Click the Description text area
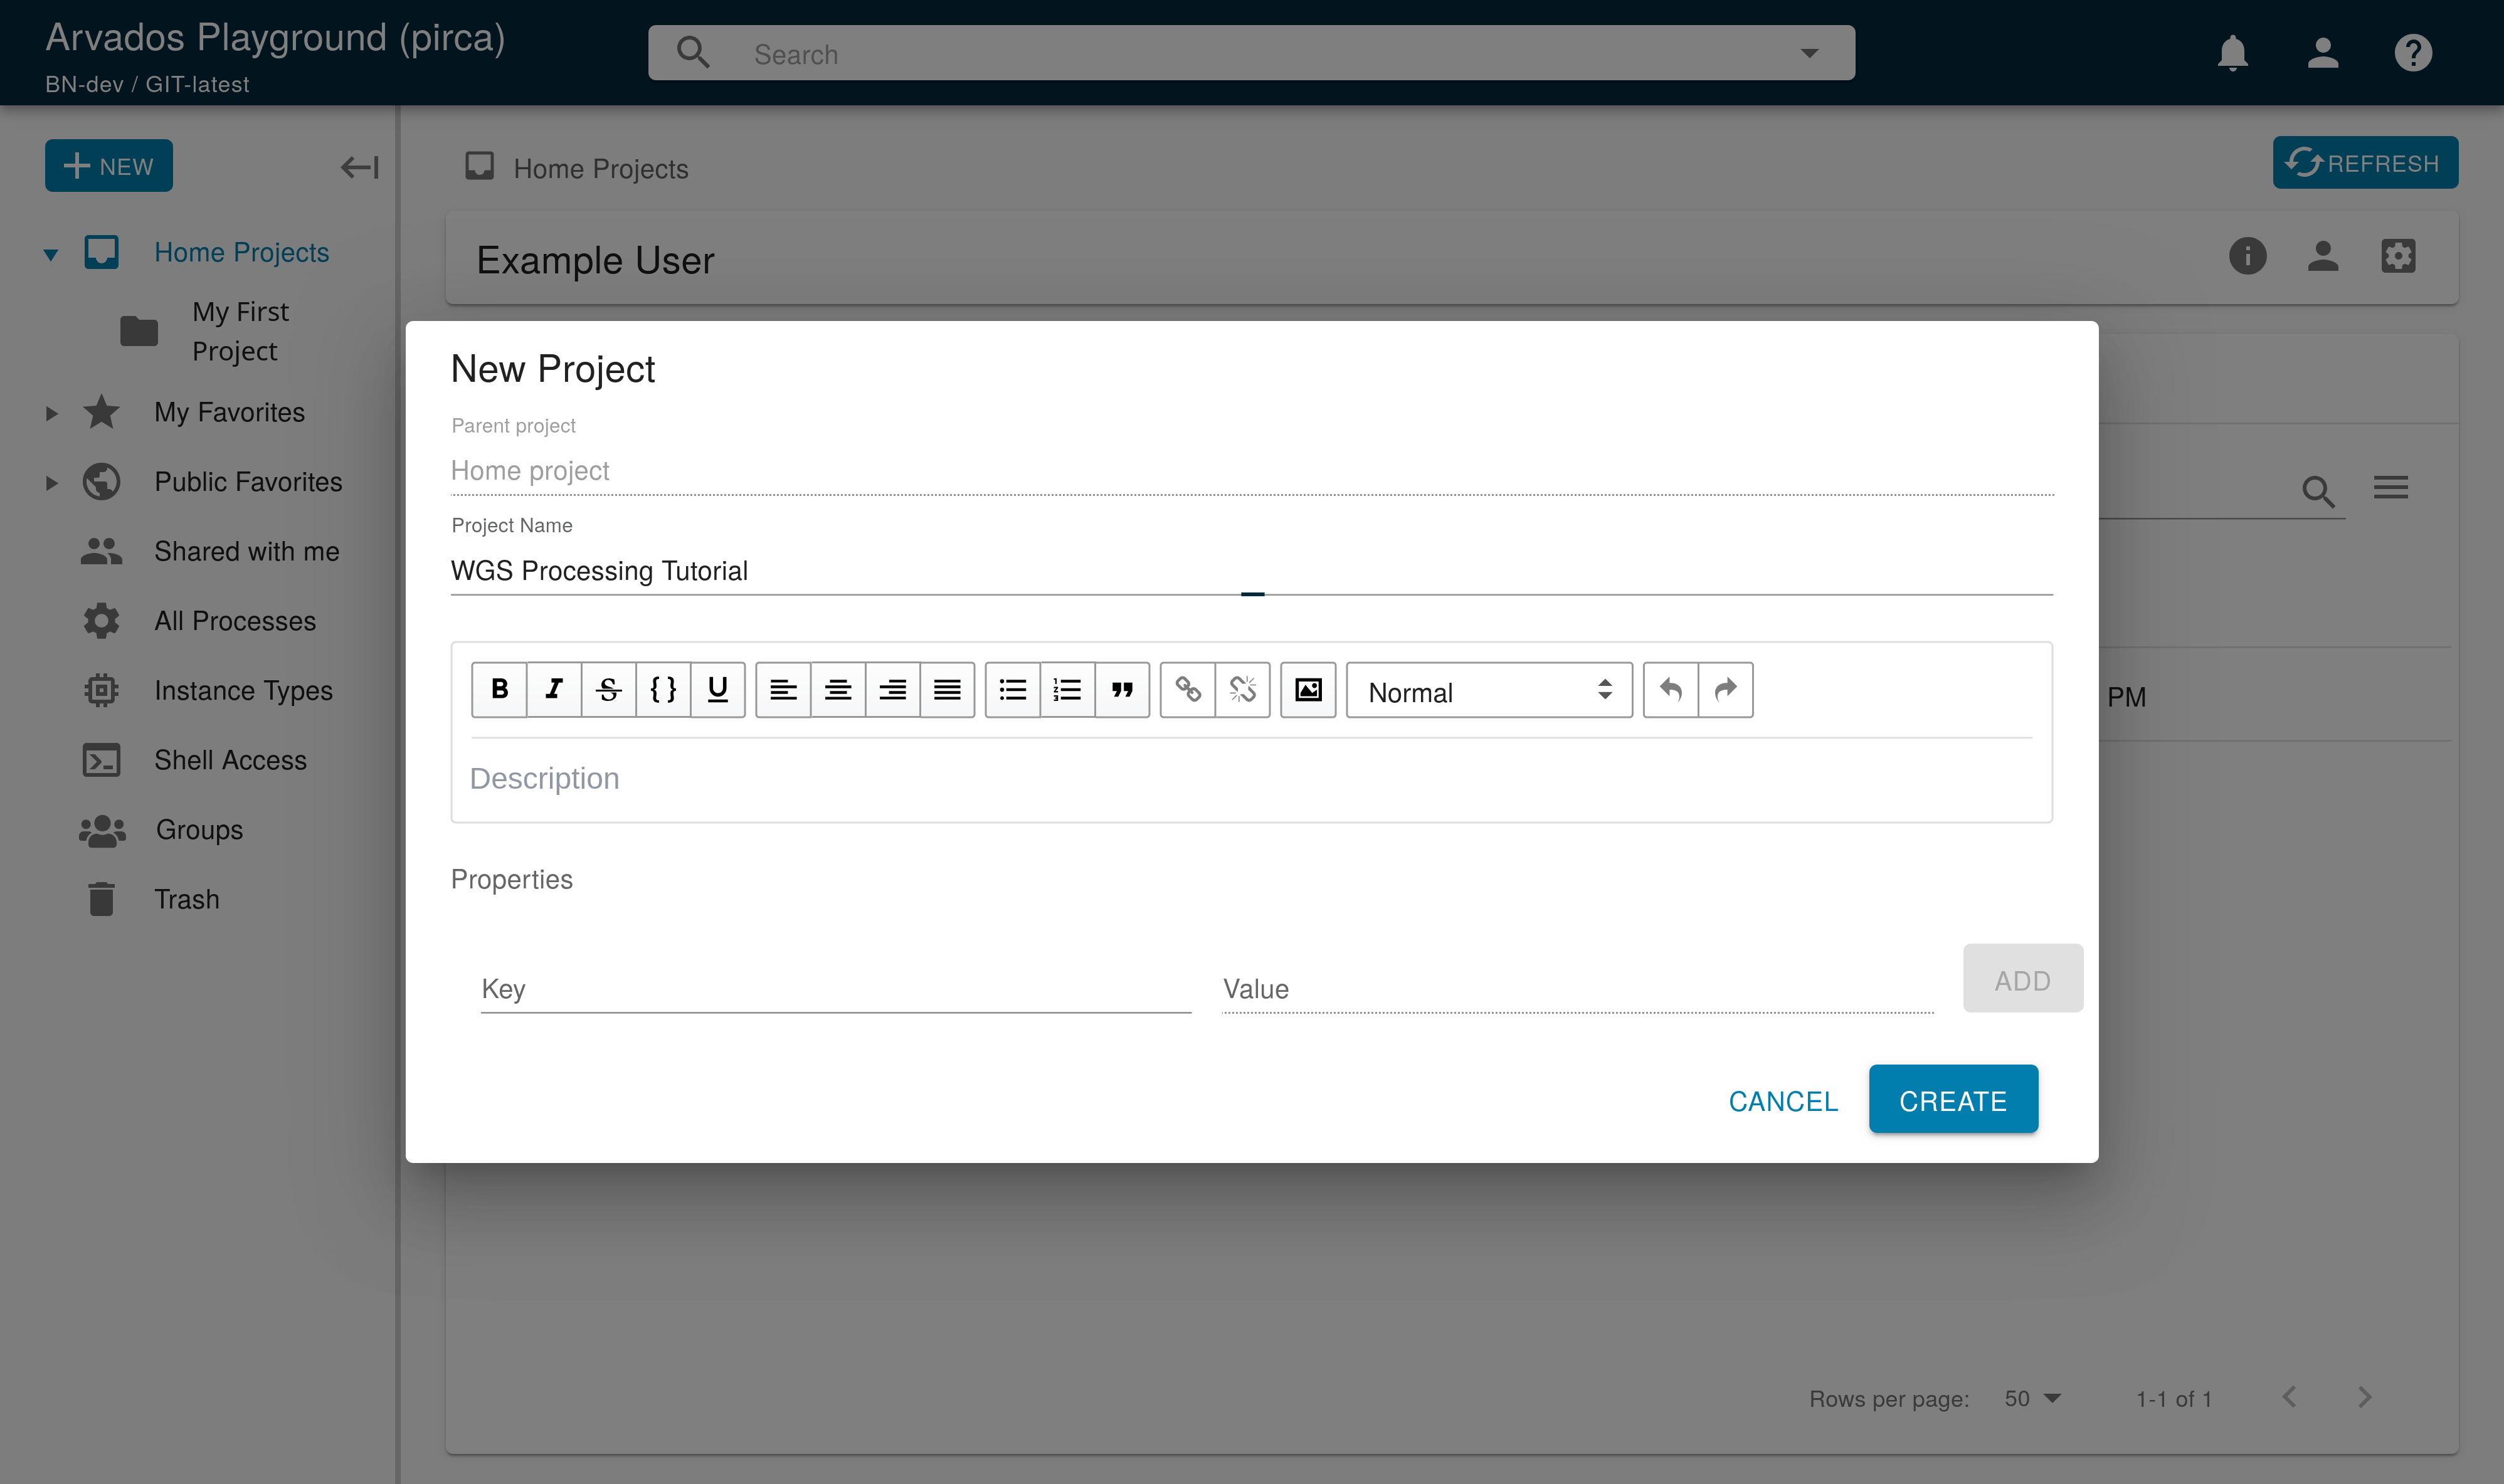The width and height of the screenshot is (2504, 1484). pos(1250,778)
